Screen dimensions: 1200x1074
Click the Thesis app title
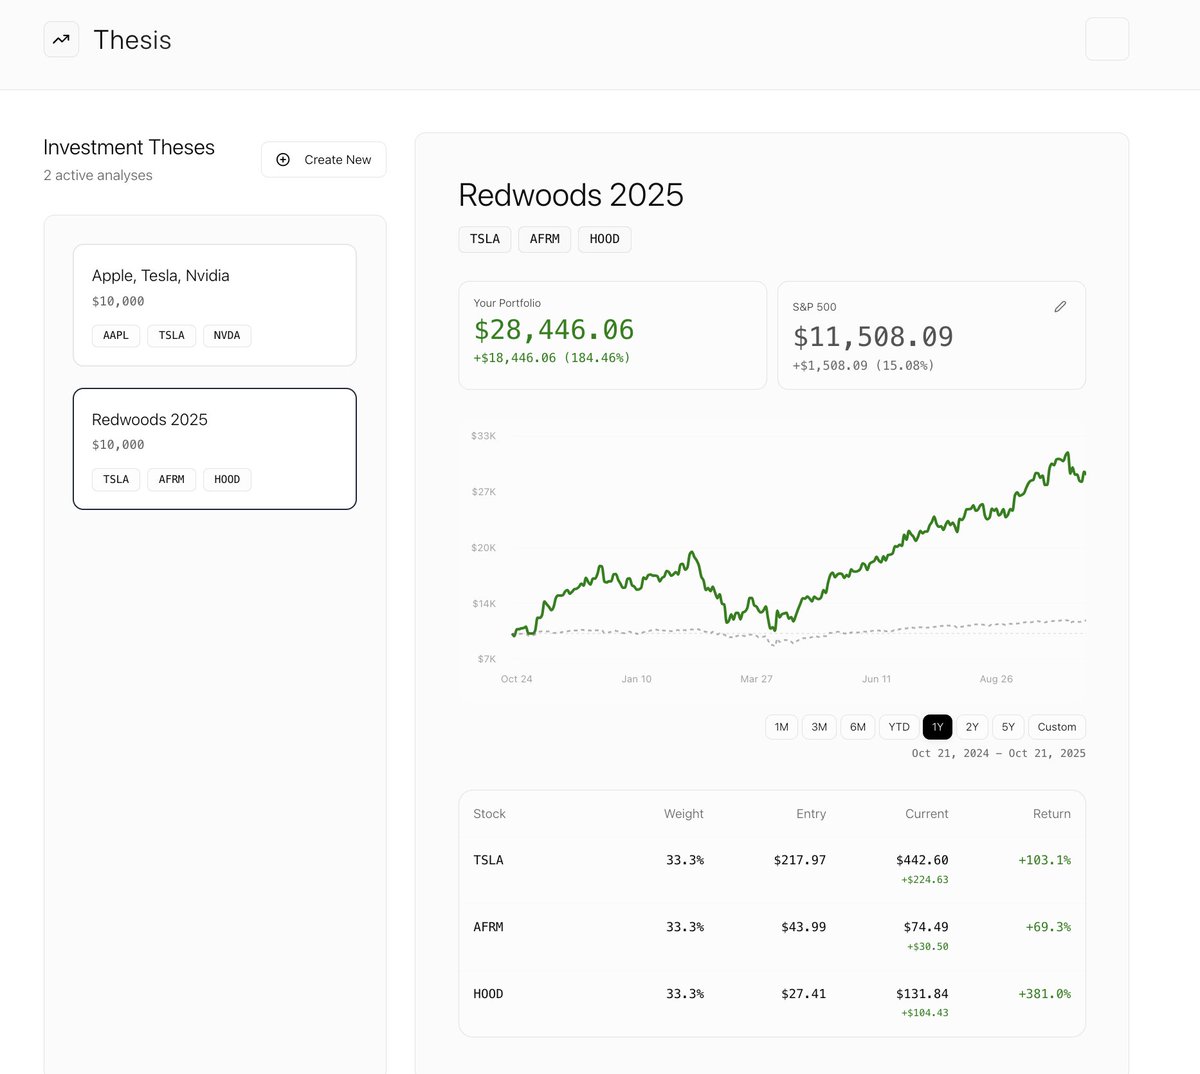point(133,40)
